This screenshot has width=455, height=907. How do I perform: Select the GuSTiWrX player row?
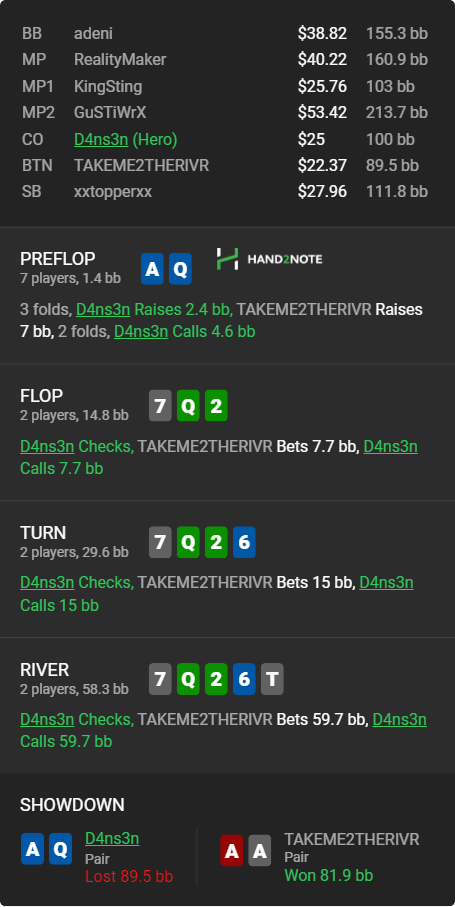pos(227,112)
